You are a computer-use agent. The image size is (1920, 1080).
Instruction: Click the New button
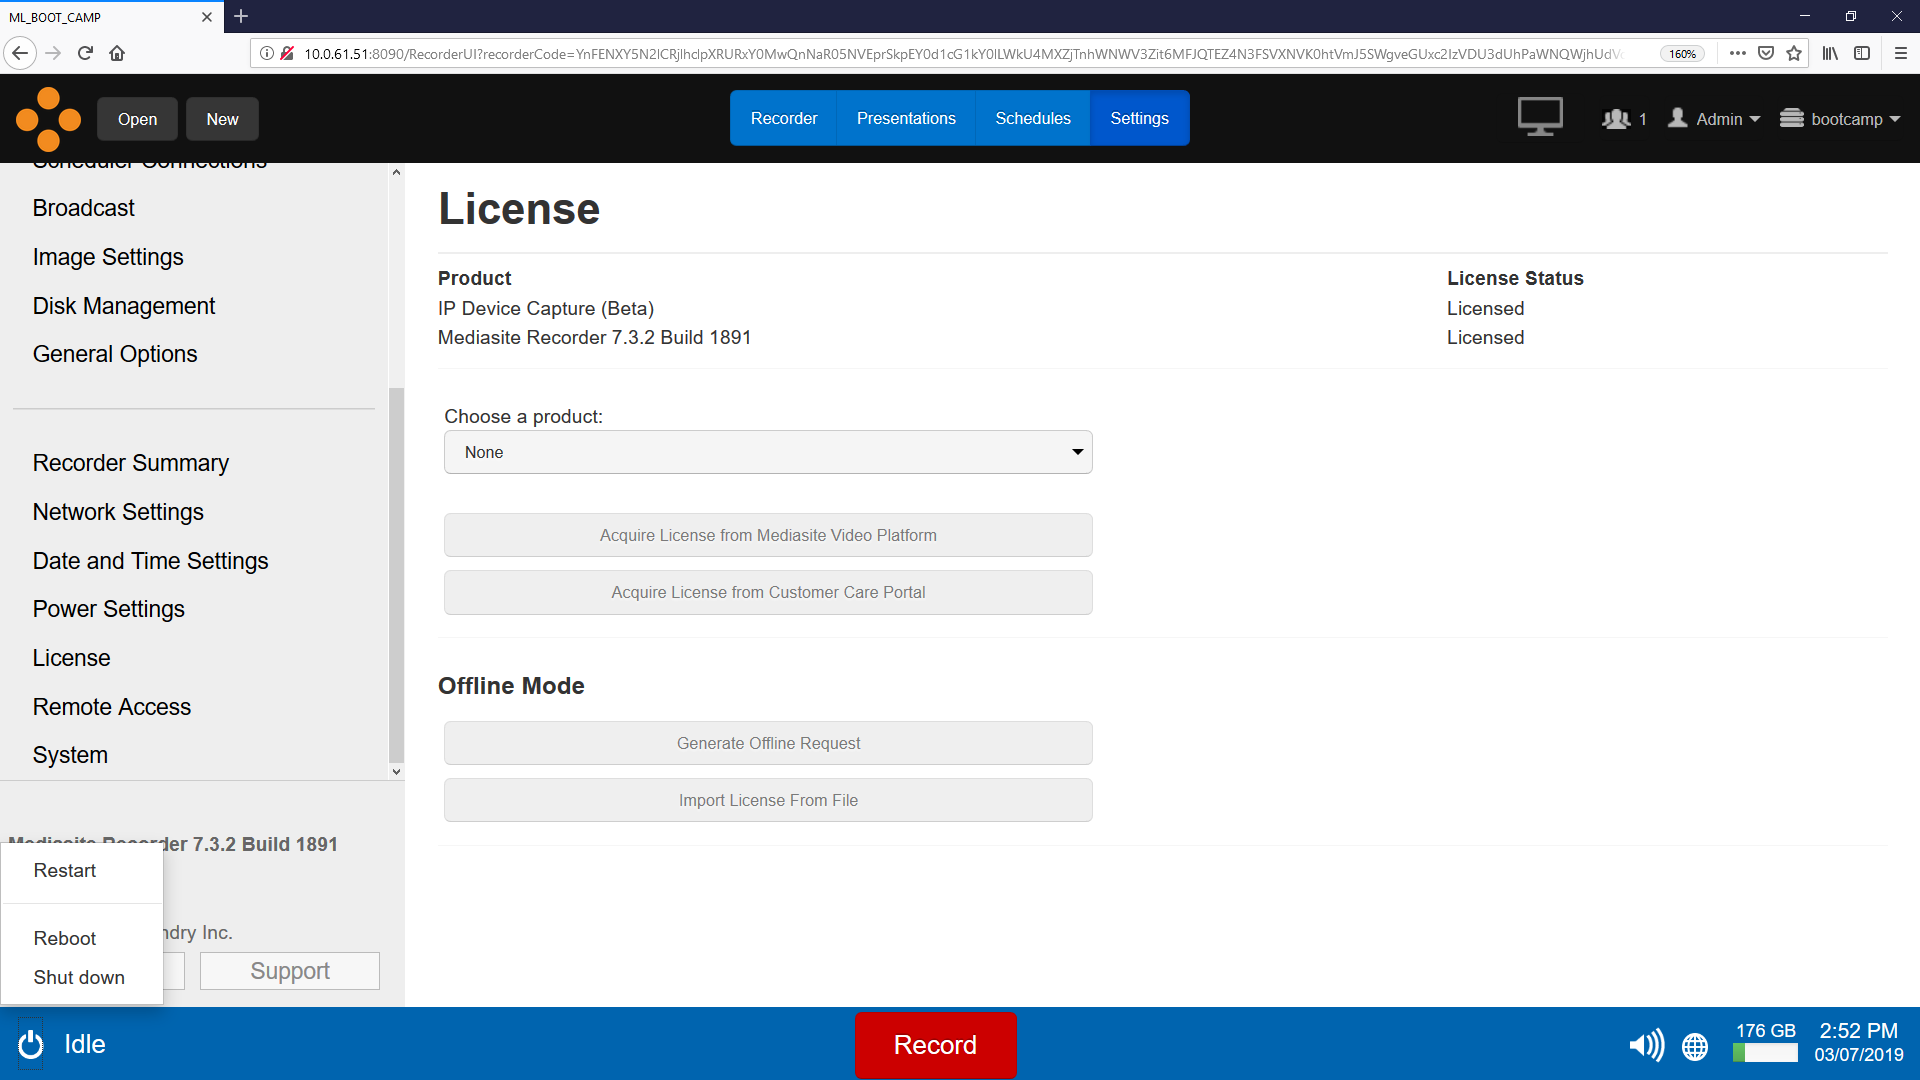[222, 119]
